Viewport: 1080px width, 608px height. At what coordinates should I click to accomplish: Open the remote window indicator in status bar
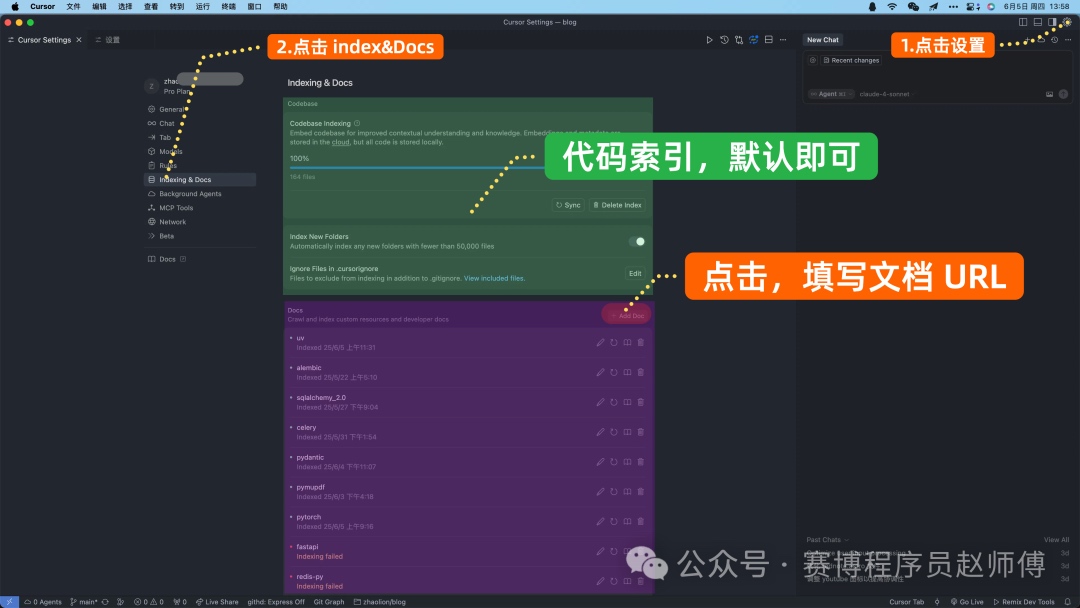[9, 602]
